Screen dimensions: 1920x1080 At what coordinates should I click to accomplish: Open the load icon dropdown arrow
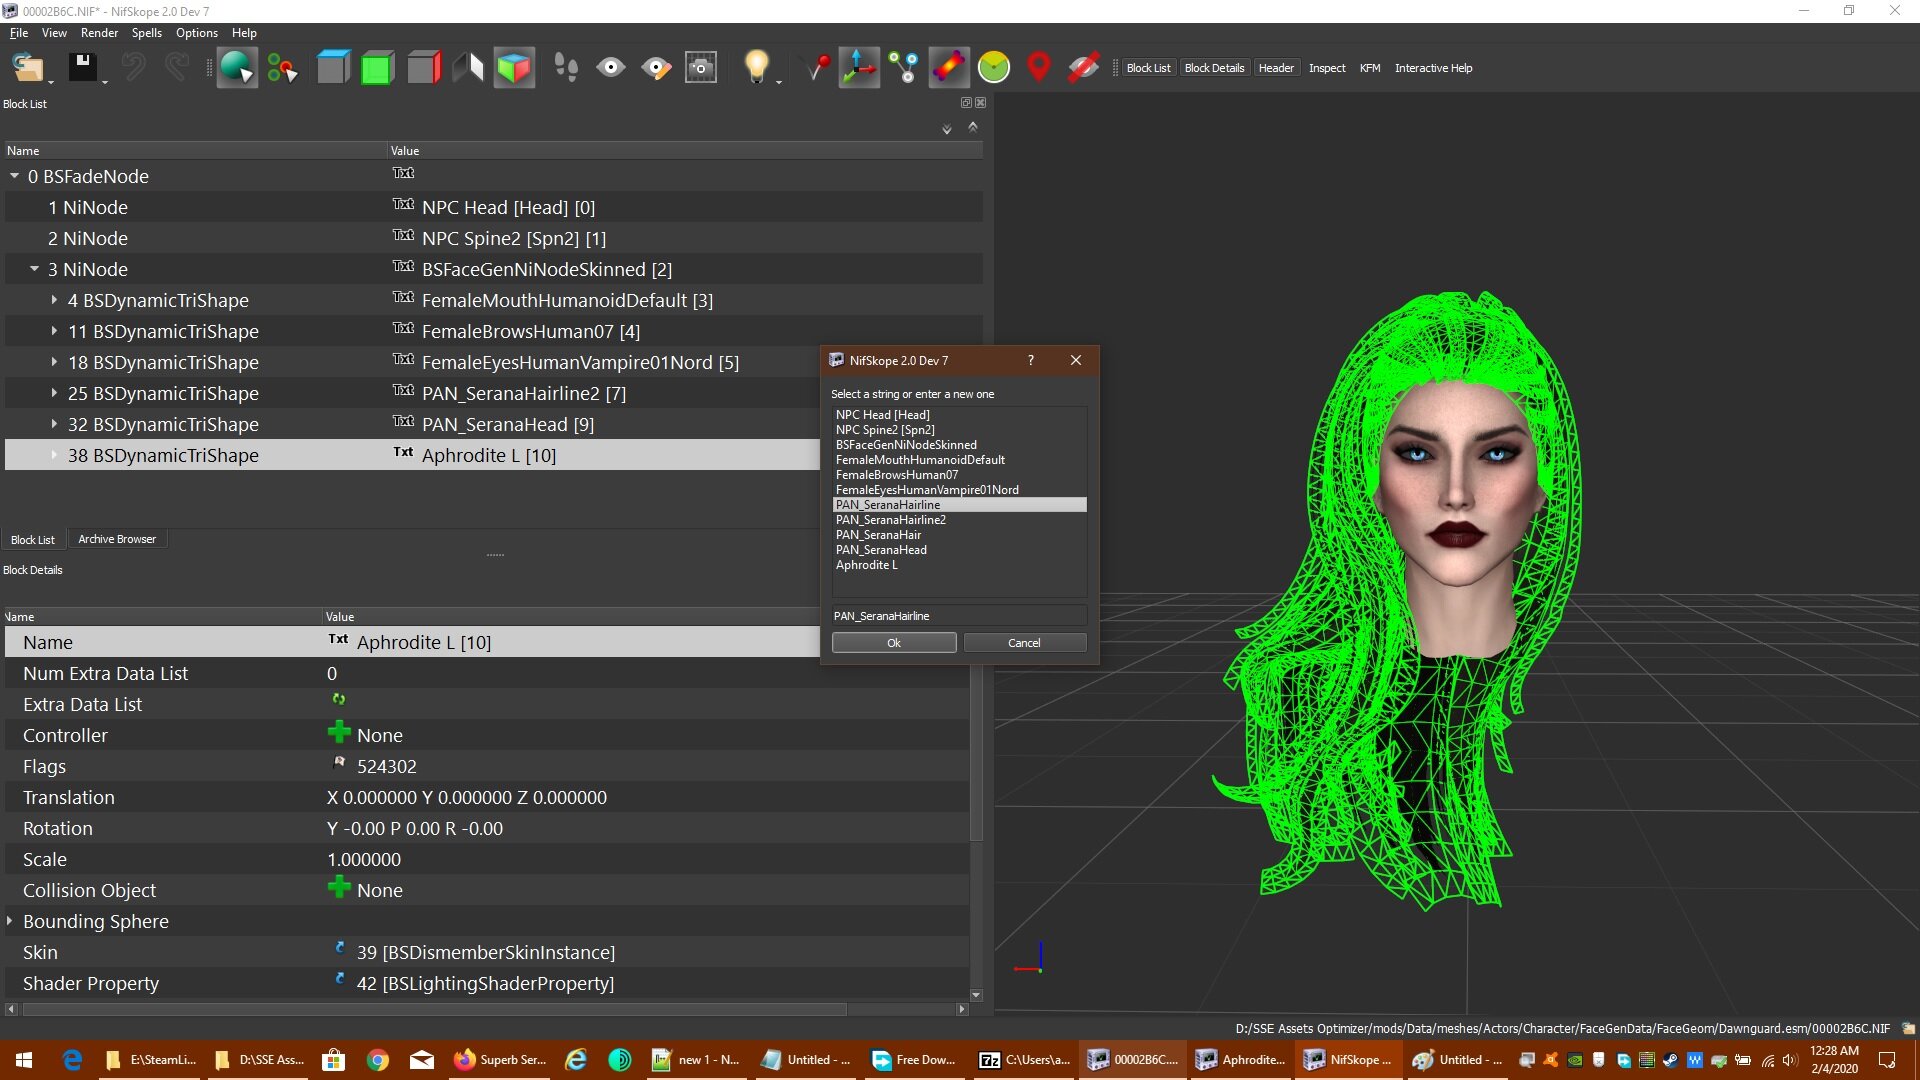(51, 81)
